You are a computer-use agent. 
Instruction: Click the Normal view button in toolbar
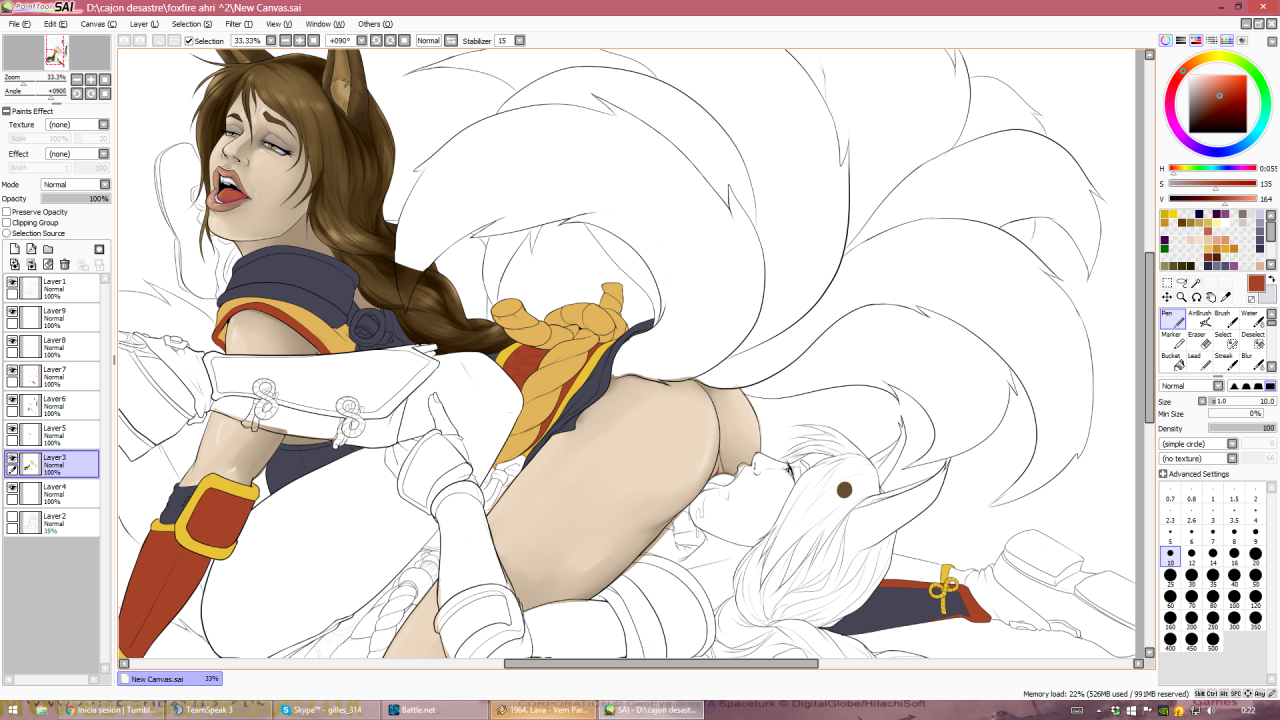[x=428, y=41]
